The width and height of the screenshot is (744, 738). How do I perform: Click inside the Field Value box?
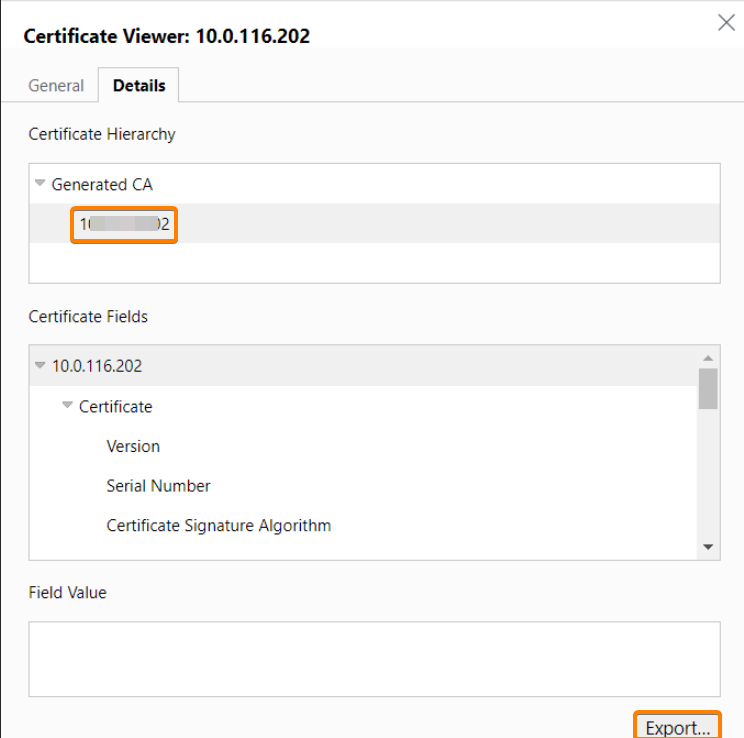(x=374, y=659)
